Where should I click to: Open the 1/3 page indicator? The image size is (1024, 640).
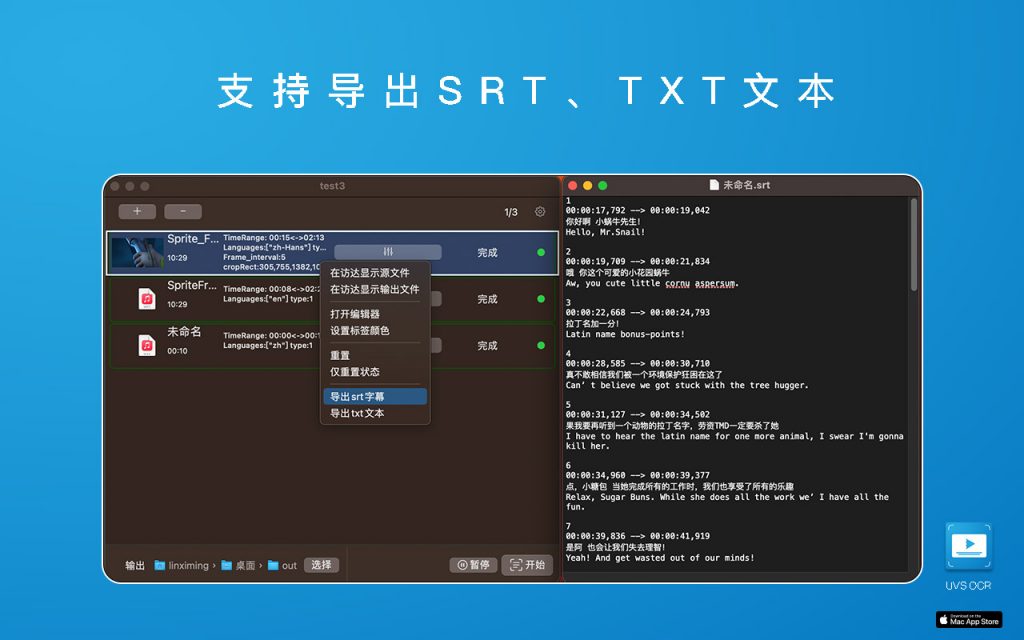[x=509, y=212]
